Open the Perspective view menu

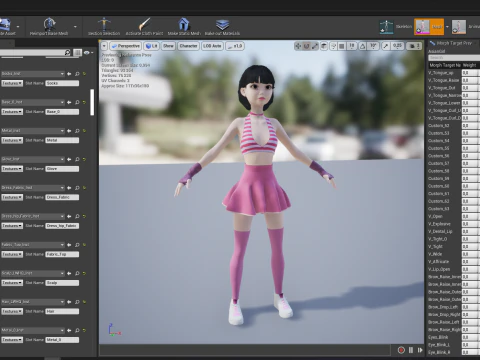coord(125,46)
